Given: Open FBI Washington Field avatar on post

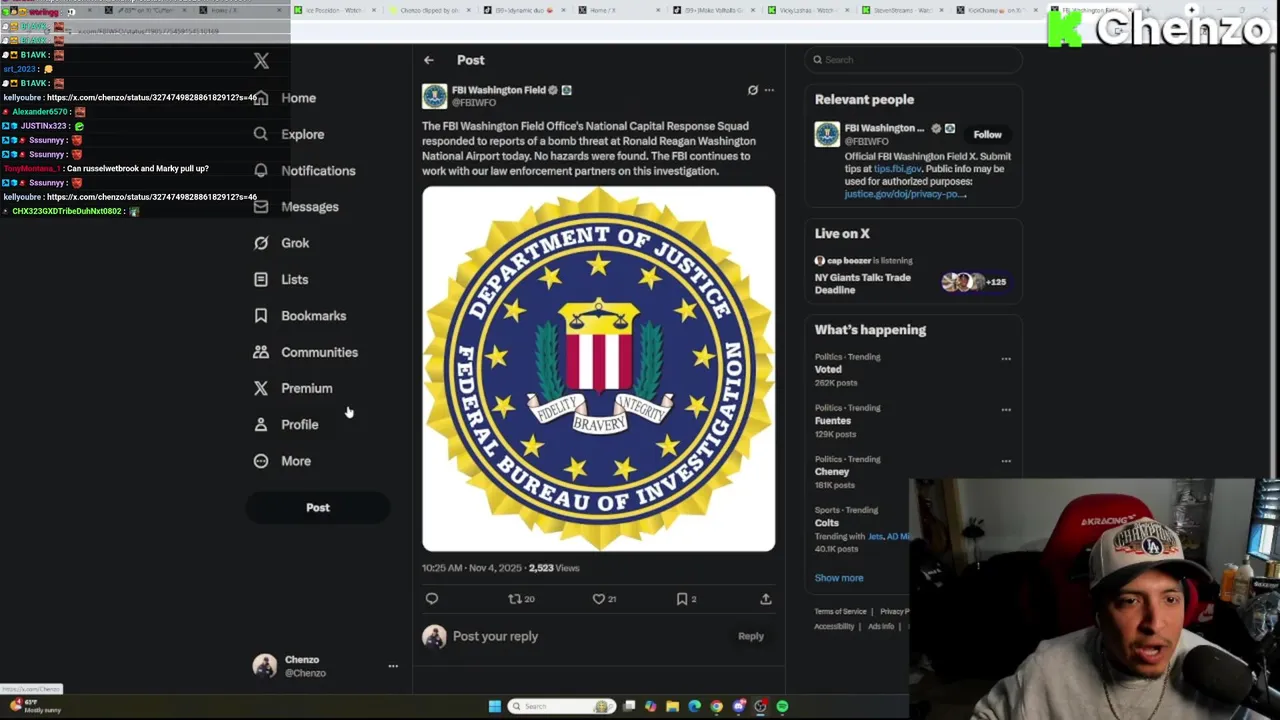Looking at the screenshot, I should tap(434, 96).
